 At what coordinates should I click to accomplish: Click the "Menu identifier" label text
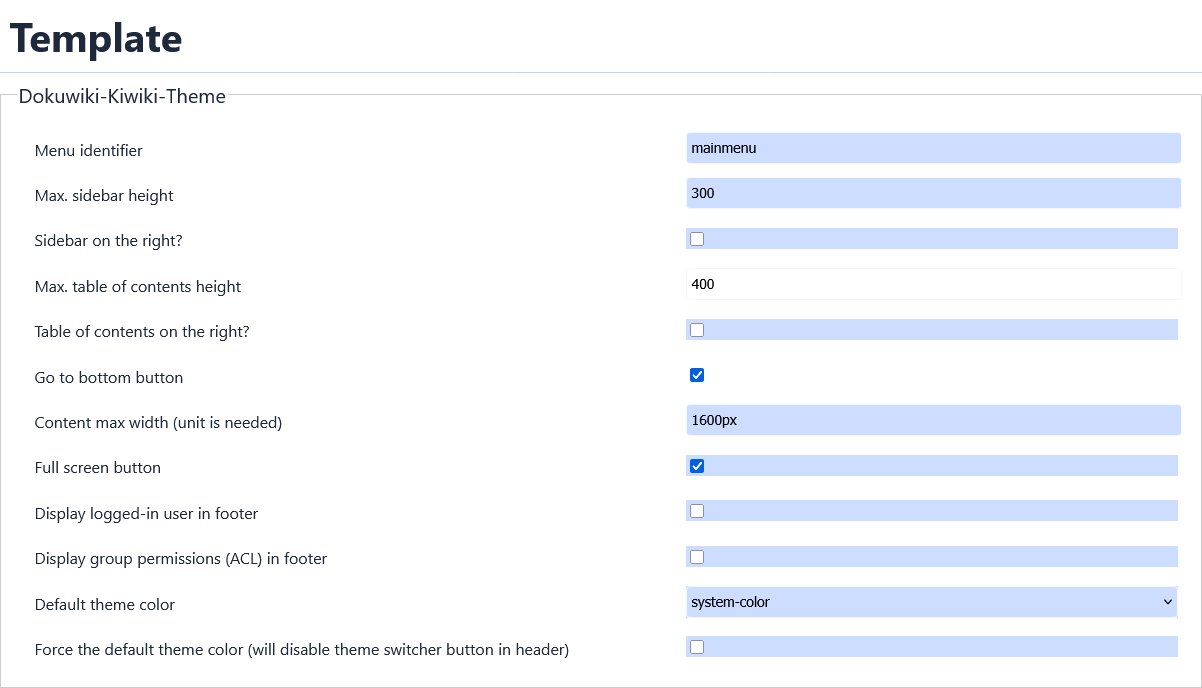pyautogui.click(x=88, y=151)
